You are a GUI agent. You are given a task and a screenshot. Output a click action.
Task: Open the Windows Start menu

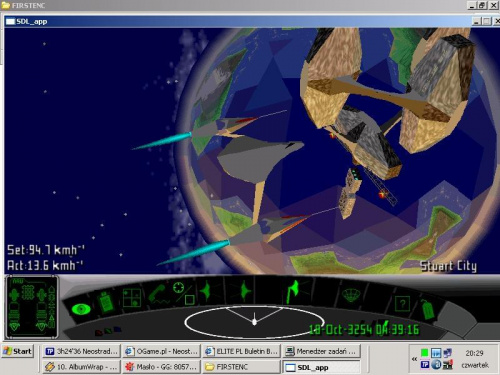coord(18,351)
